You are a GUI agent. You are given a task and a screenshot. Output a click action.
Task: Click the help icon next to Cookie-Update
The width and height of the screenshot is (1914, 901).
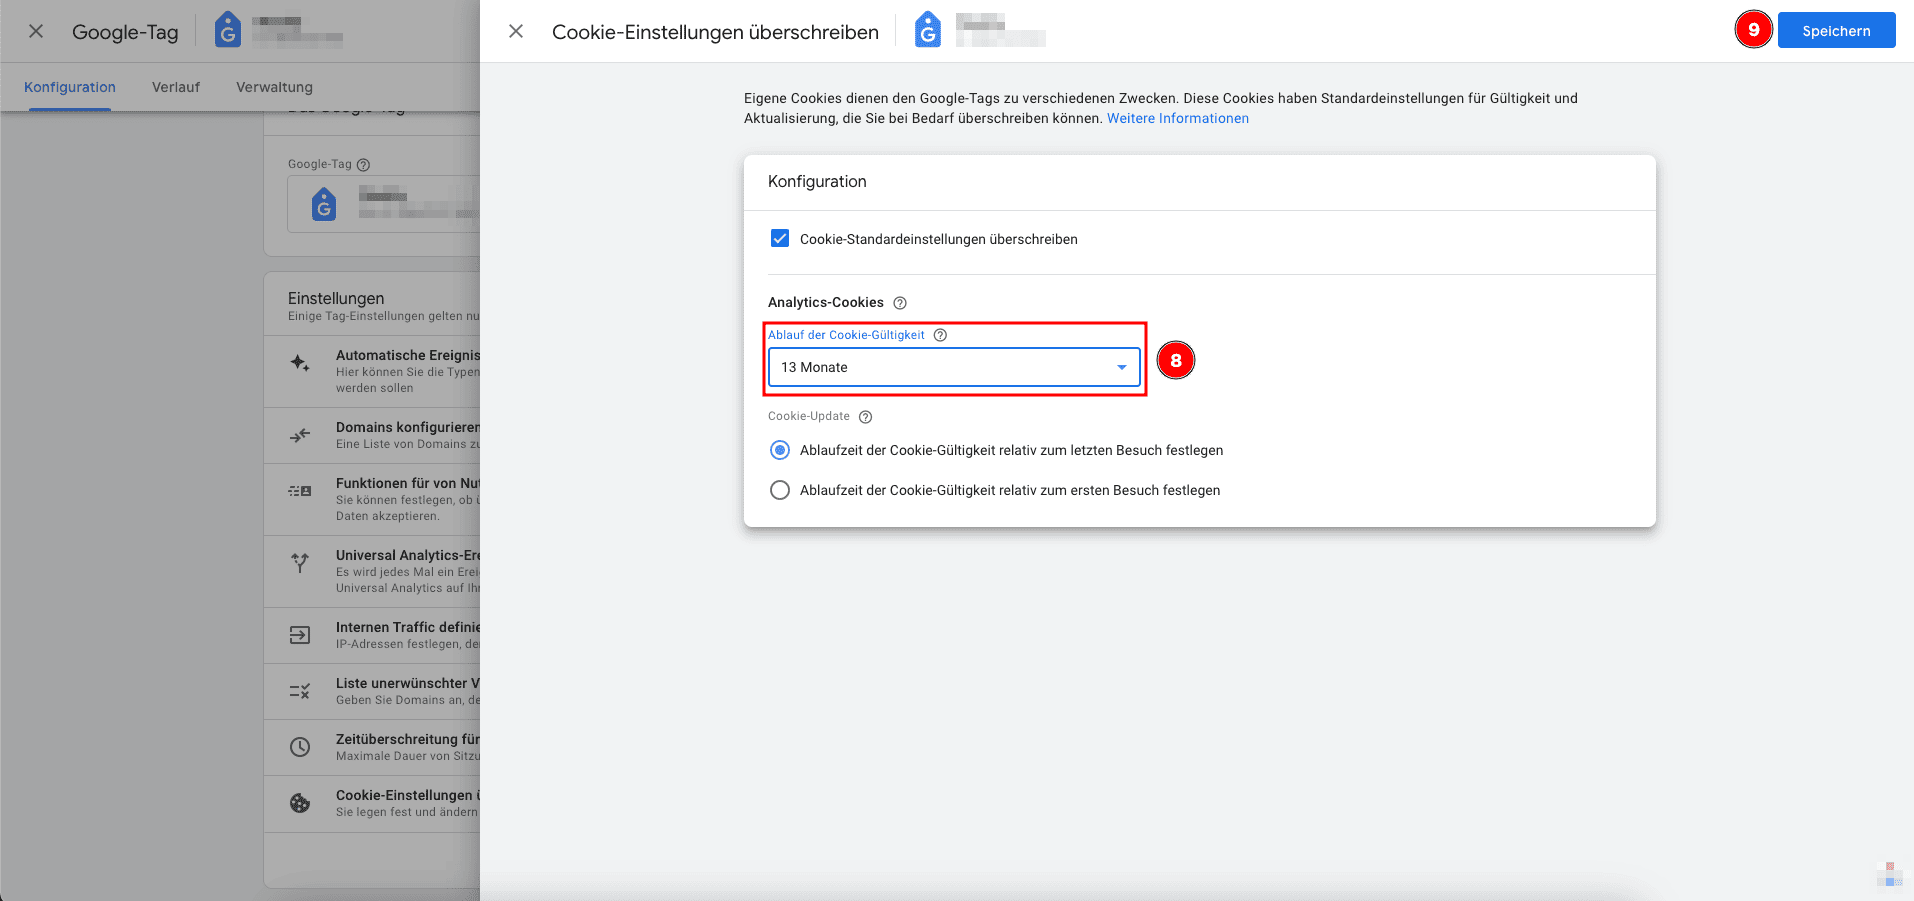click(865, 417)
